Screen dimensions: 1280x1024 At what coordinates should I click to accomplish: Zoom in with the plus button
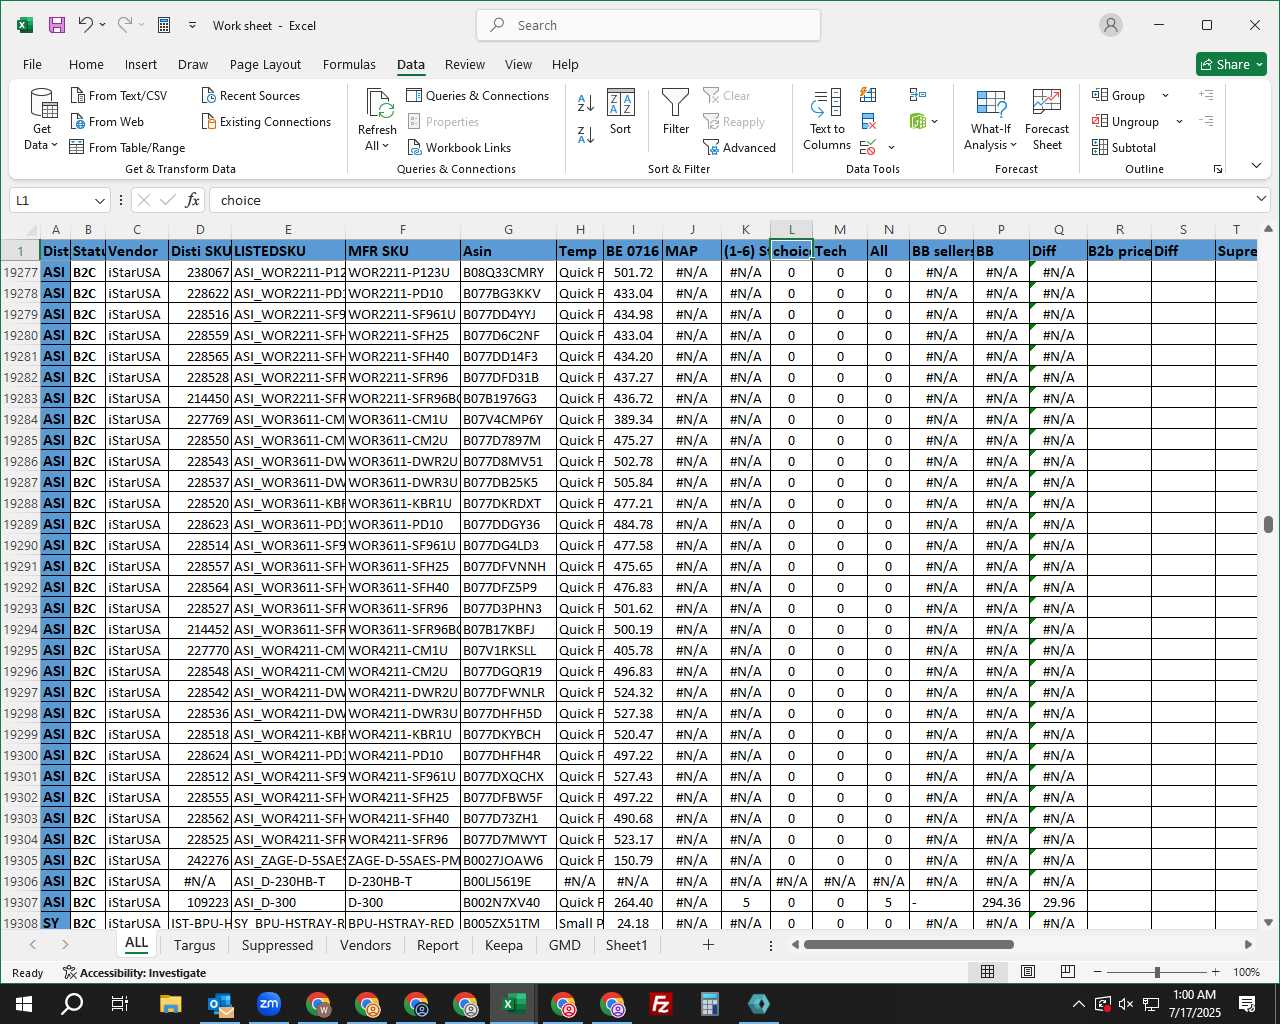pyautogui.click(x=1215, y=972)
